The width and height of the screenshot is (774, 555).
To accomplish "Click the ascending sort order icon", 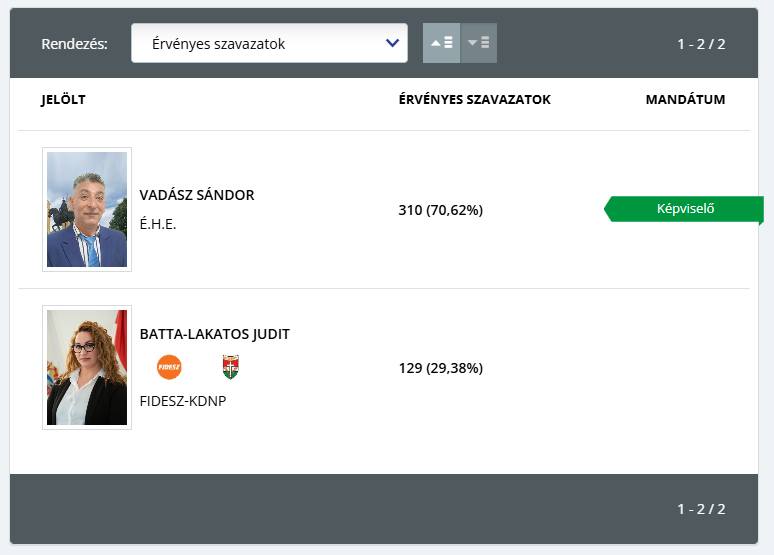I will click(441, 43).
